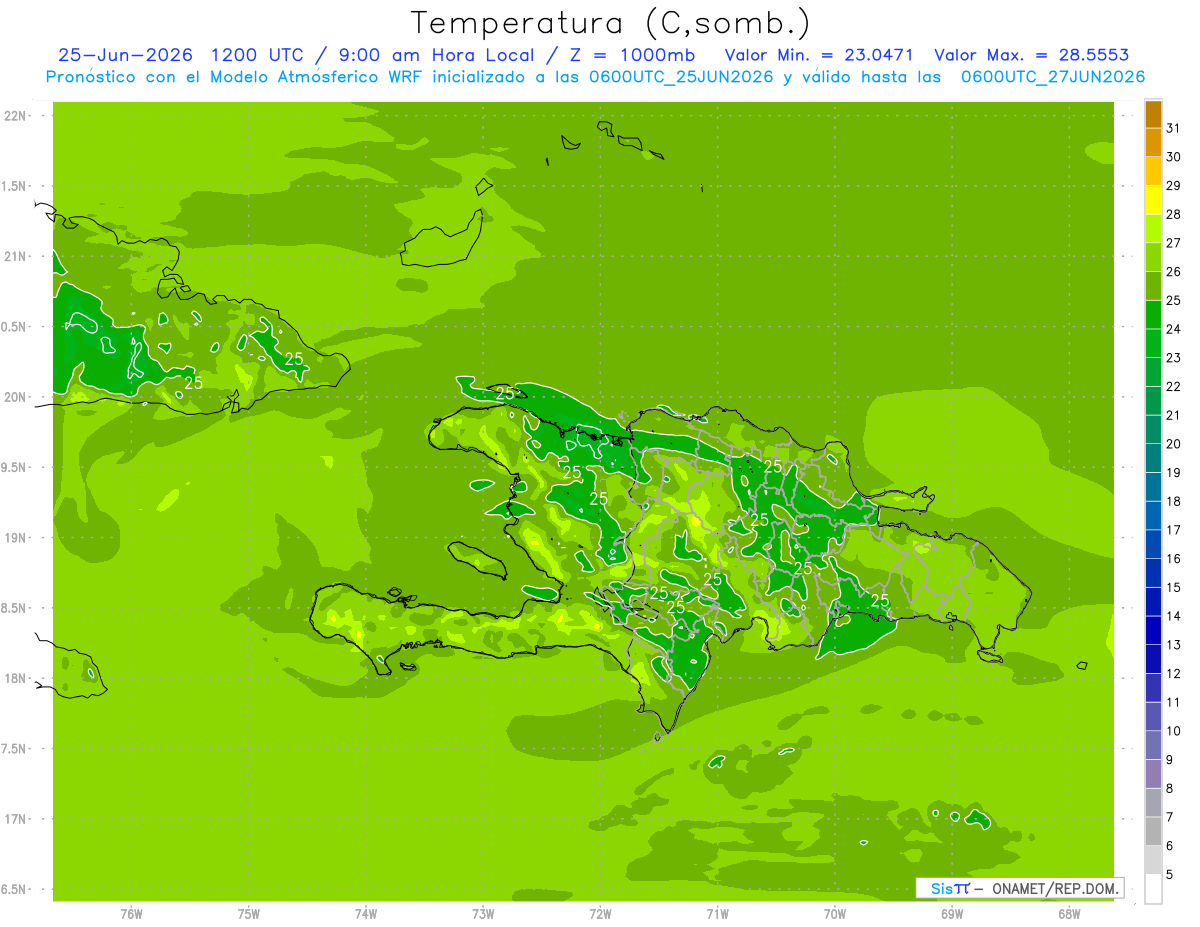Viewport: 1200px width, 927px height.
Task: Click the longitude label "75W"
Action: [248, 914]
